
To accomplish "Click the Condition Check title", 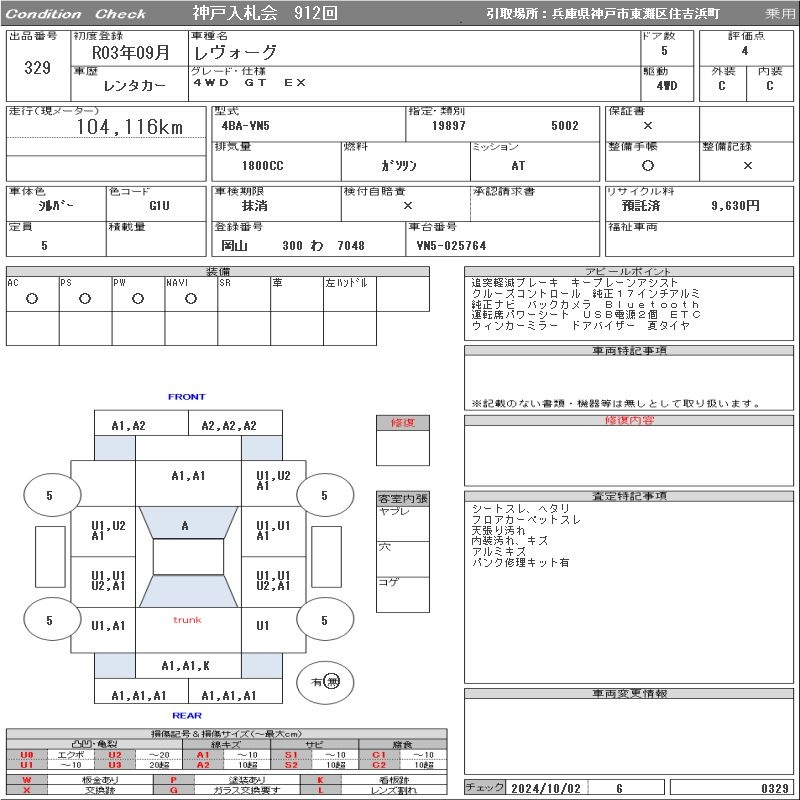I will 76,14.
